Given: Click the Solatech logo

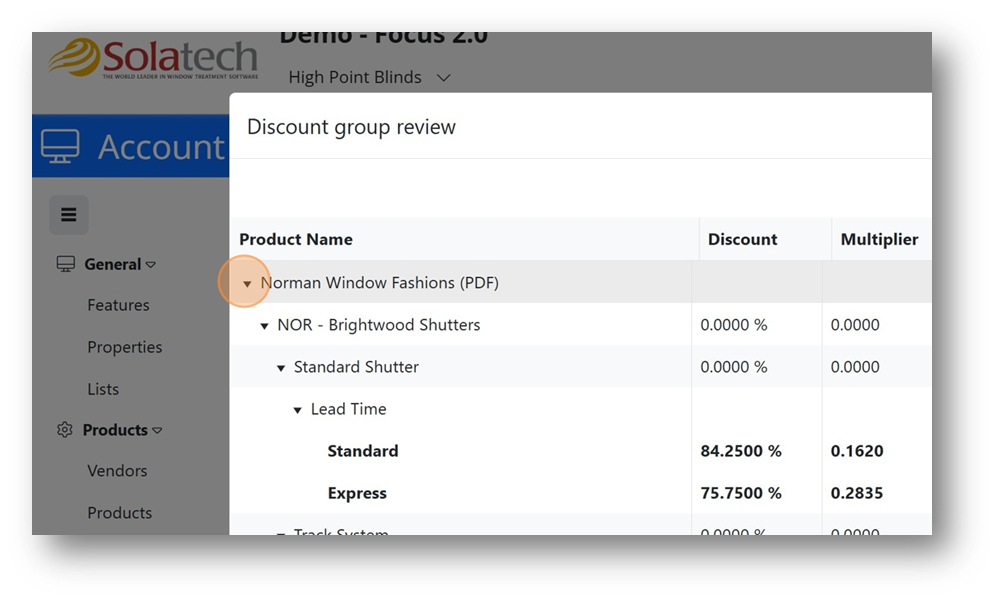Looking at the screenshot, I should pyautogui.click(x=153, y=58).
